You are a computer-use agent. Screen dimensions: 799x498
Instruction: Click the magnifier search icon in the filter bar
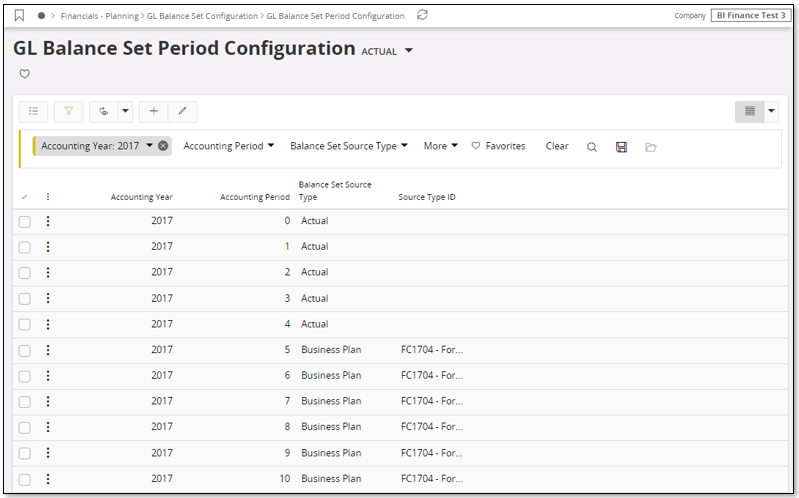click(x=592, y=147)
